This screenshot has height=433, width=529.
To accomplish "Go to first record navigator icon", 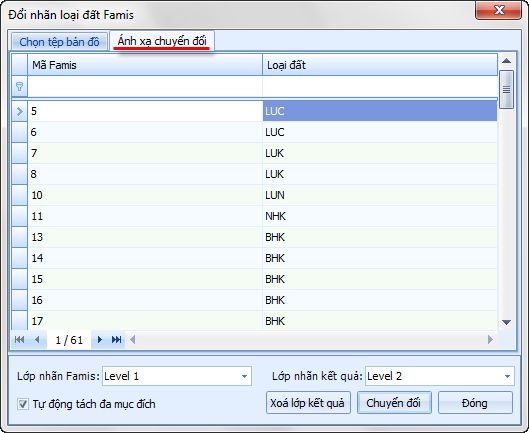I will [x=20, y=340].
